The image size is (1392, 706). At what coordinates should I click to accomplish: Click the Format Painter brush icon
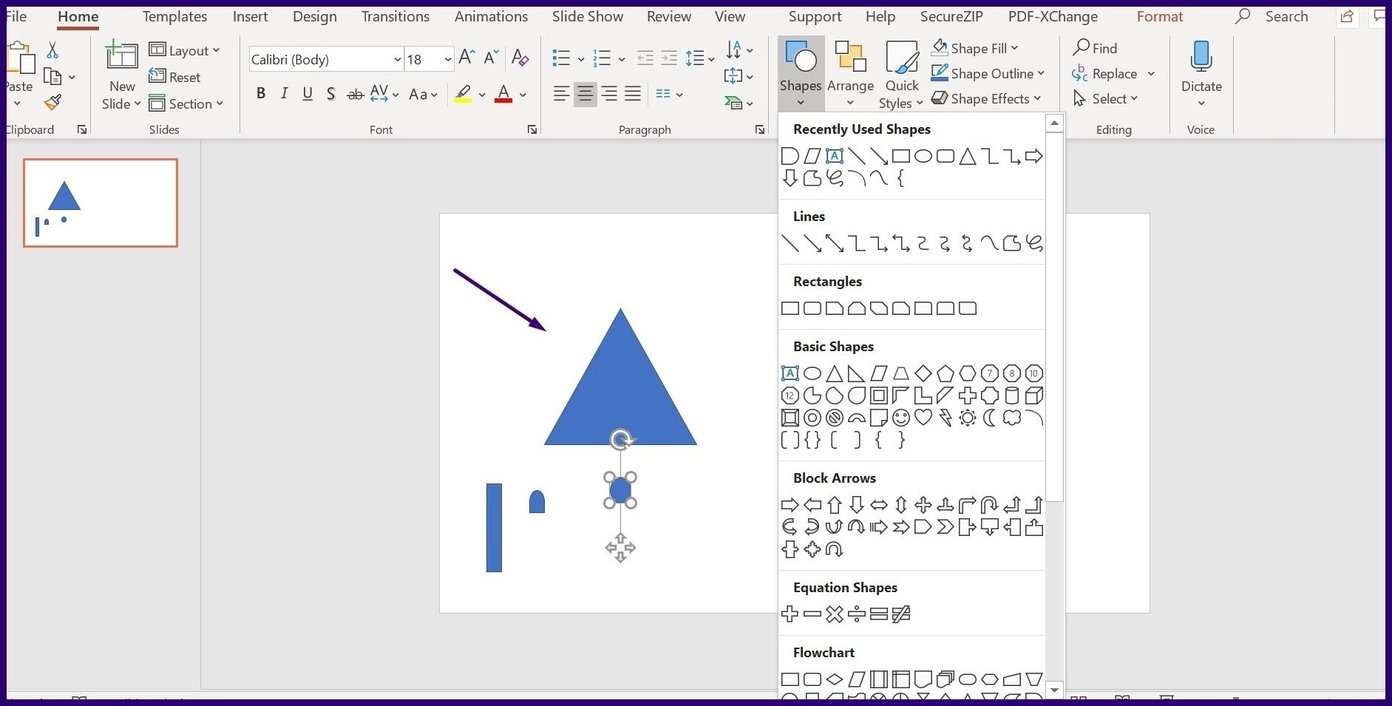[x=53, y=101]
